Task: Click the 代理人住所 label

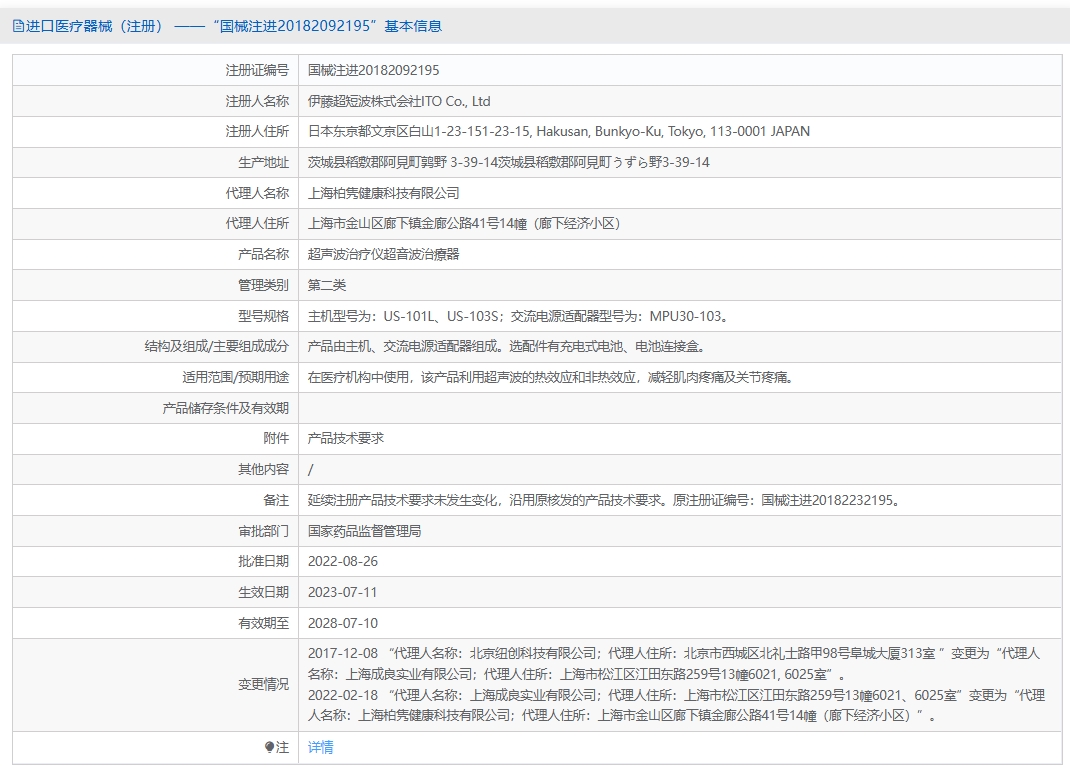Action: click(257, 223)
